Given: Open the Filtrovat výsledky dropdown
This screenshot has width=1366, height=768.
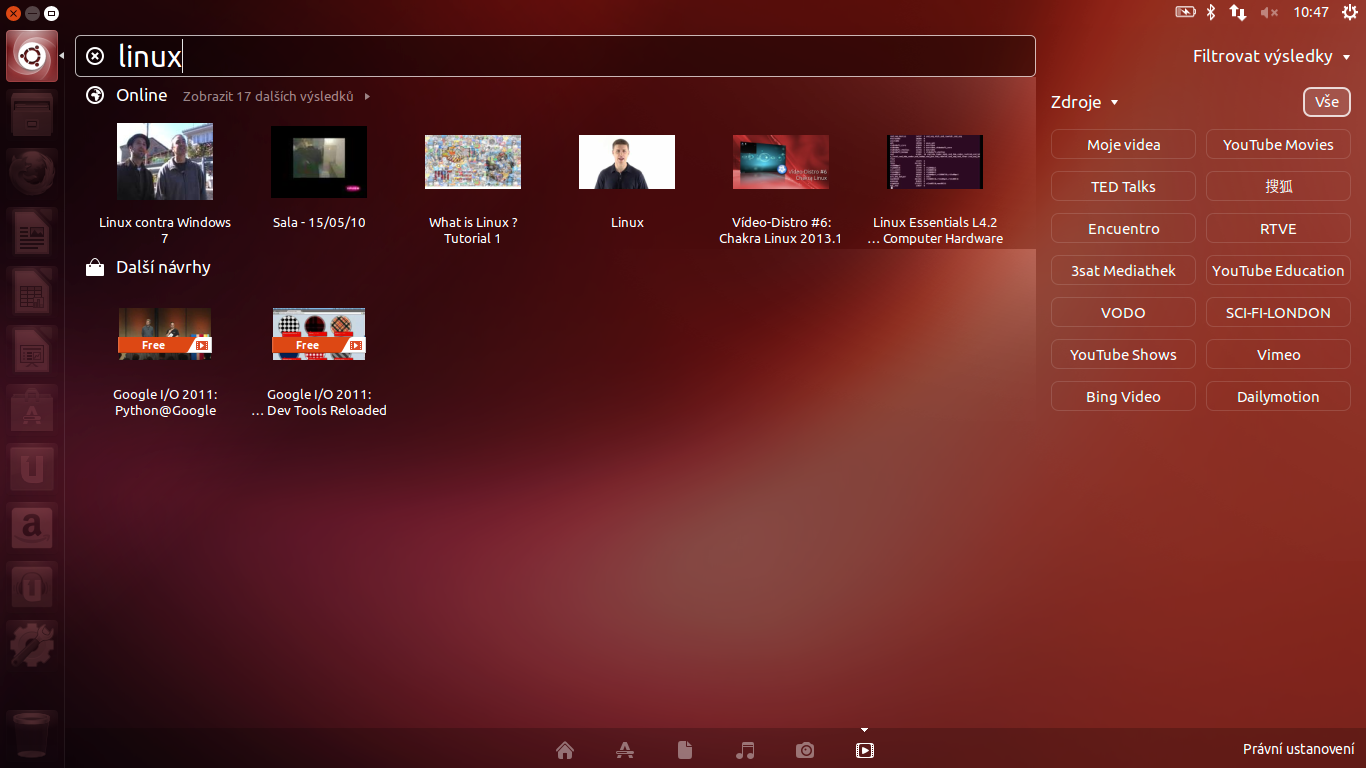Looking at the screenshot, I should click(1271, 56).
